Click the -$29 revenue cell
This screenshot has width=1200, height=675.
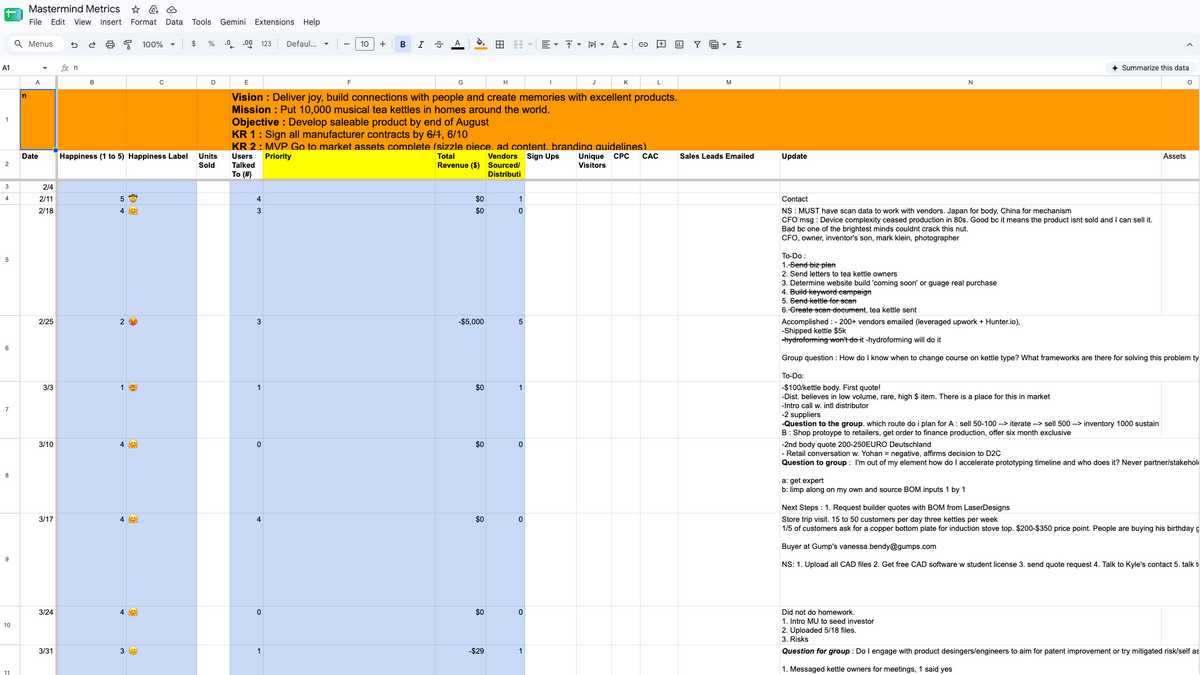[x=460, y=660]
